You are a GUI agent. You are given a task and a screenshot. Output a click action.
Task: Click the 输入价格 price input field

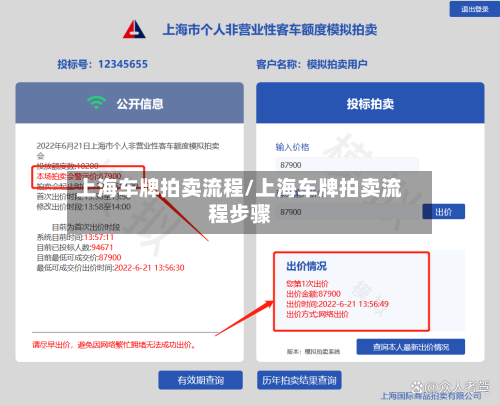click(x=347, y=165)
